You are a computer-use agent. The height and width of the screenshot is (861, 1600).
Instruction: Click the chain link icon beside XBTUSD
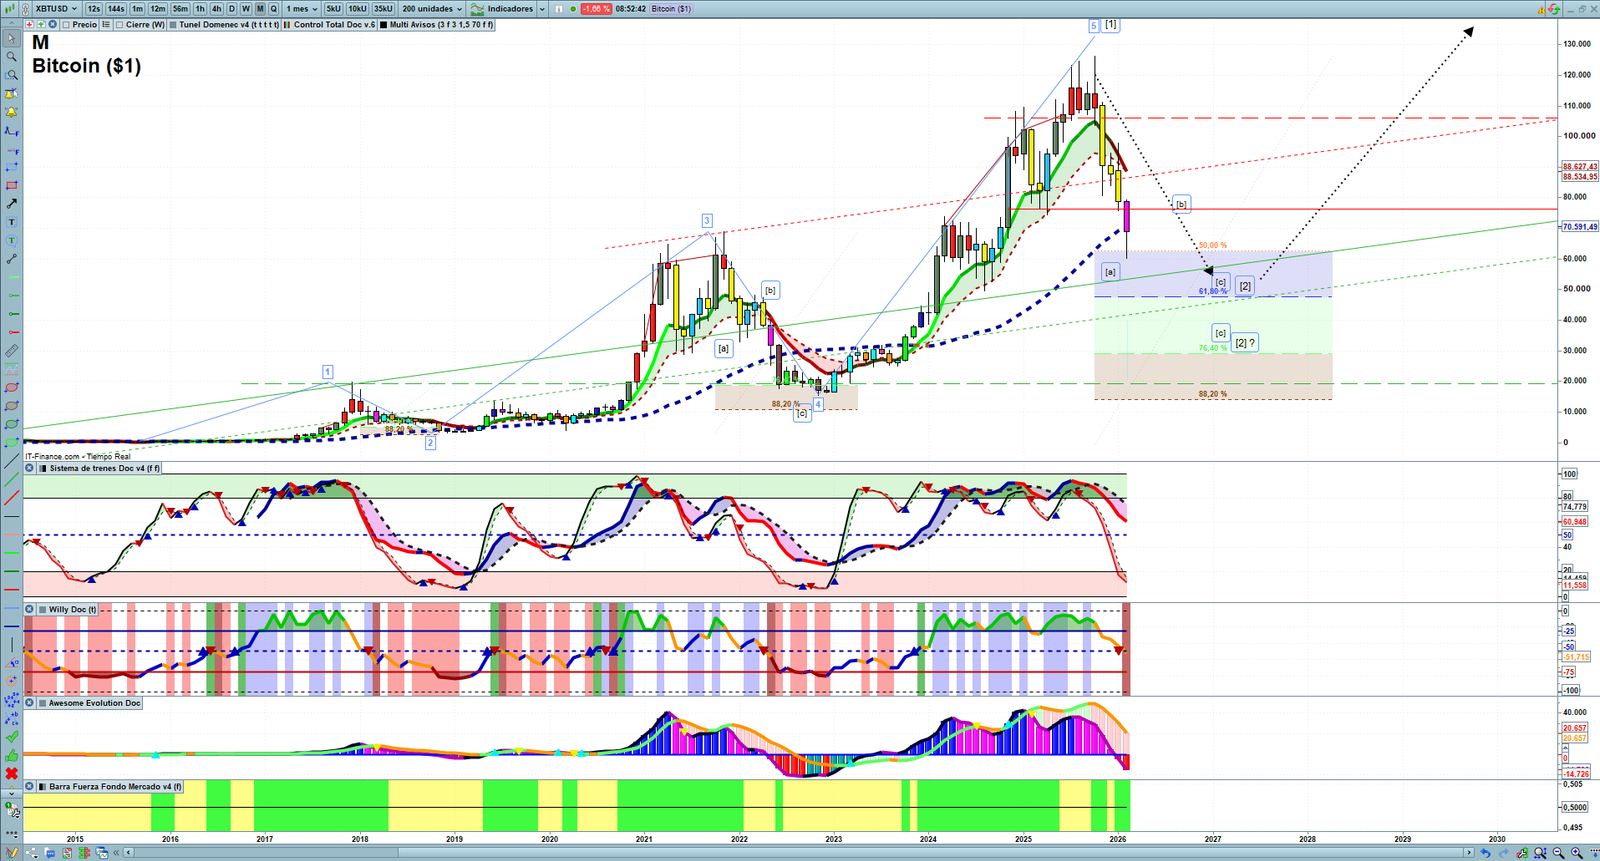point(26,9)
